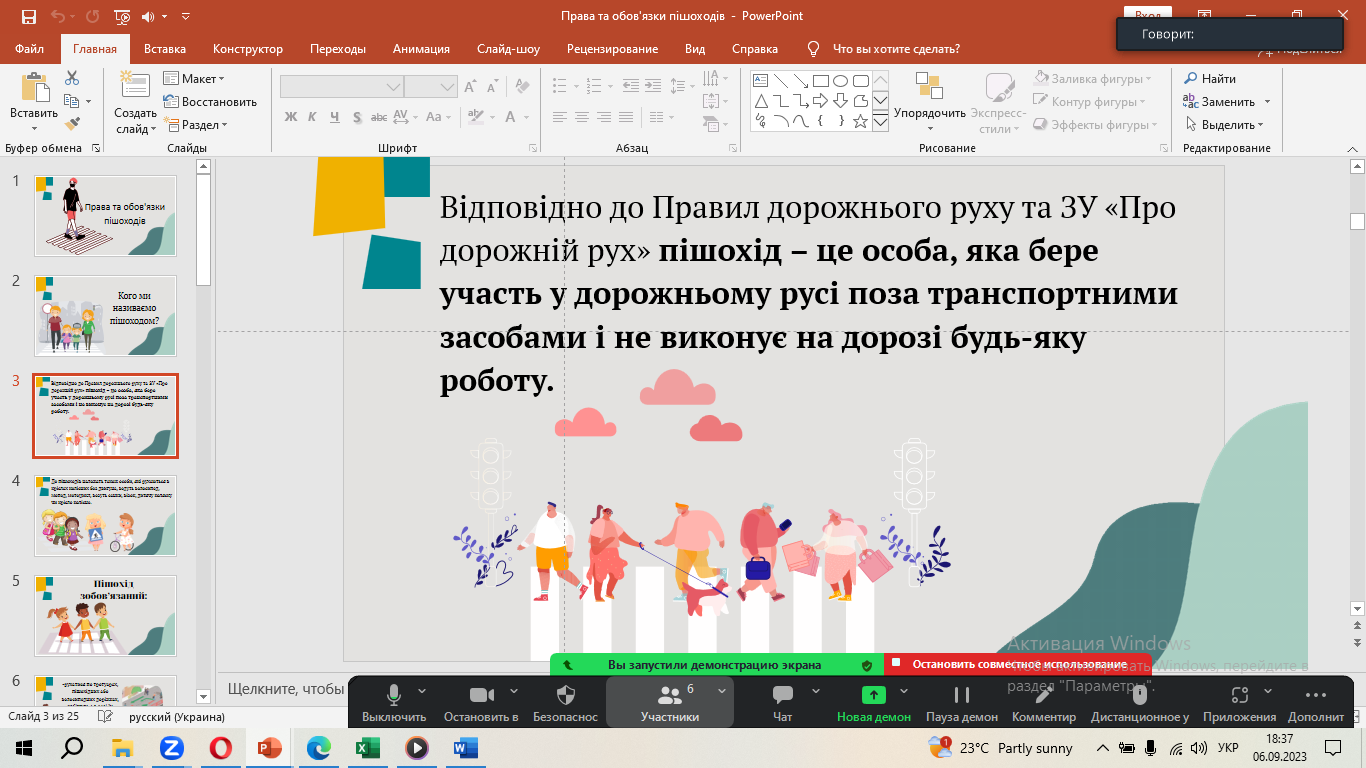1366x768 pixels.
Task: Expand Zoom microphone options chevron
Action: tap(422, 690)
